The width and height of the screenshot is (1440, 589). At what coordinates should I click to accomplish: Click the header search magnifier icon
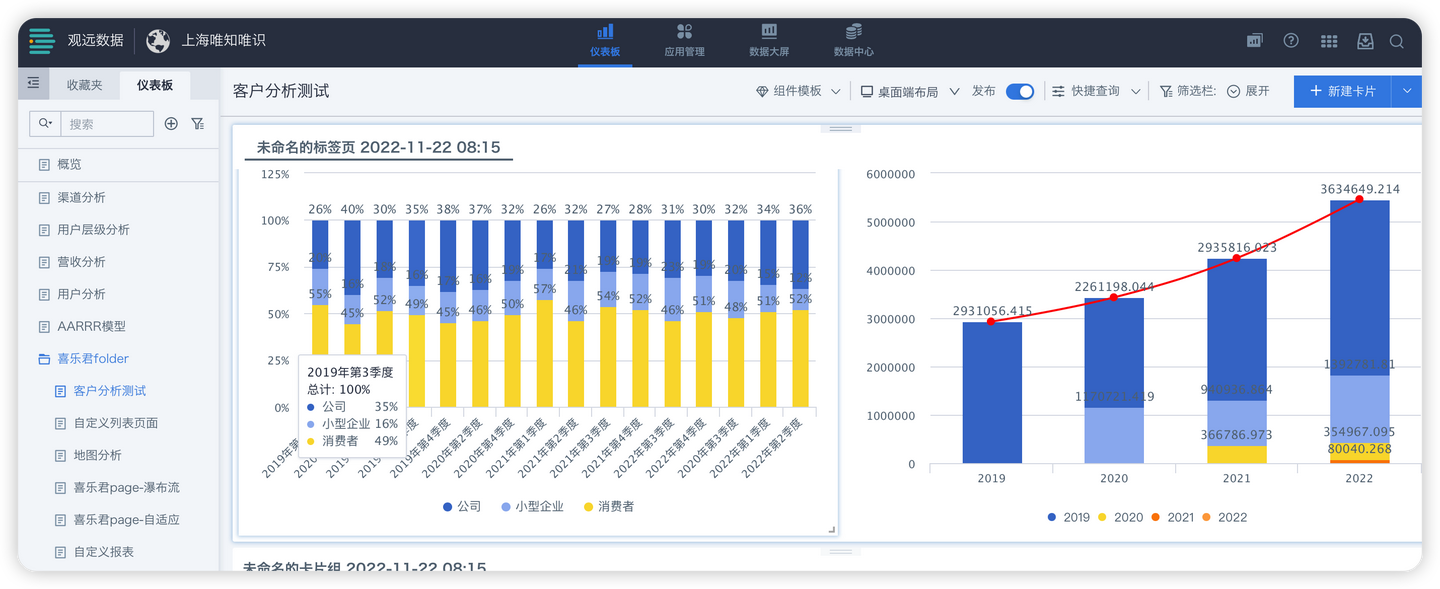[1397, 41]
